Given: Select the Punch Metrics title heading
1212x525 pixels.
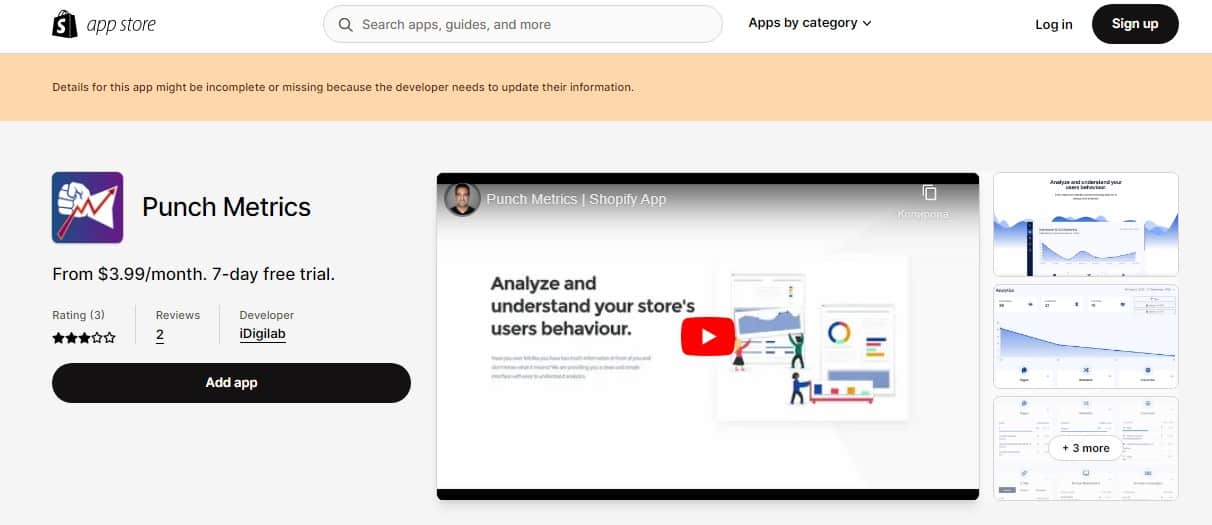Looking at the screenshot, I should 226,207.
